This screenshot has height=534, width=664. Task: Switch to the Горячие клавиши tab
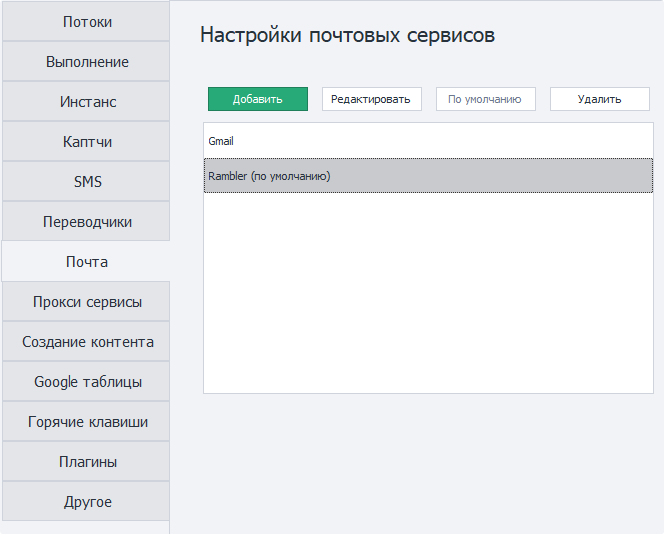87,422
